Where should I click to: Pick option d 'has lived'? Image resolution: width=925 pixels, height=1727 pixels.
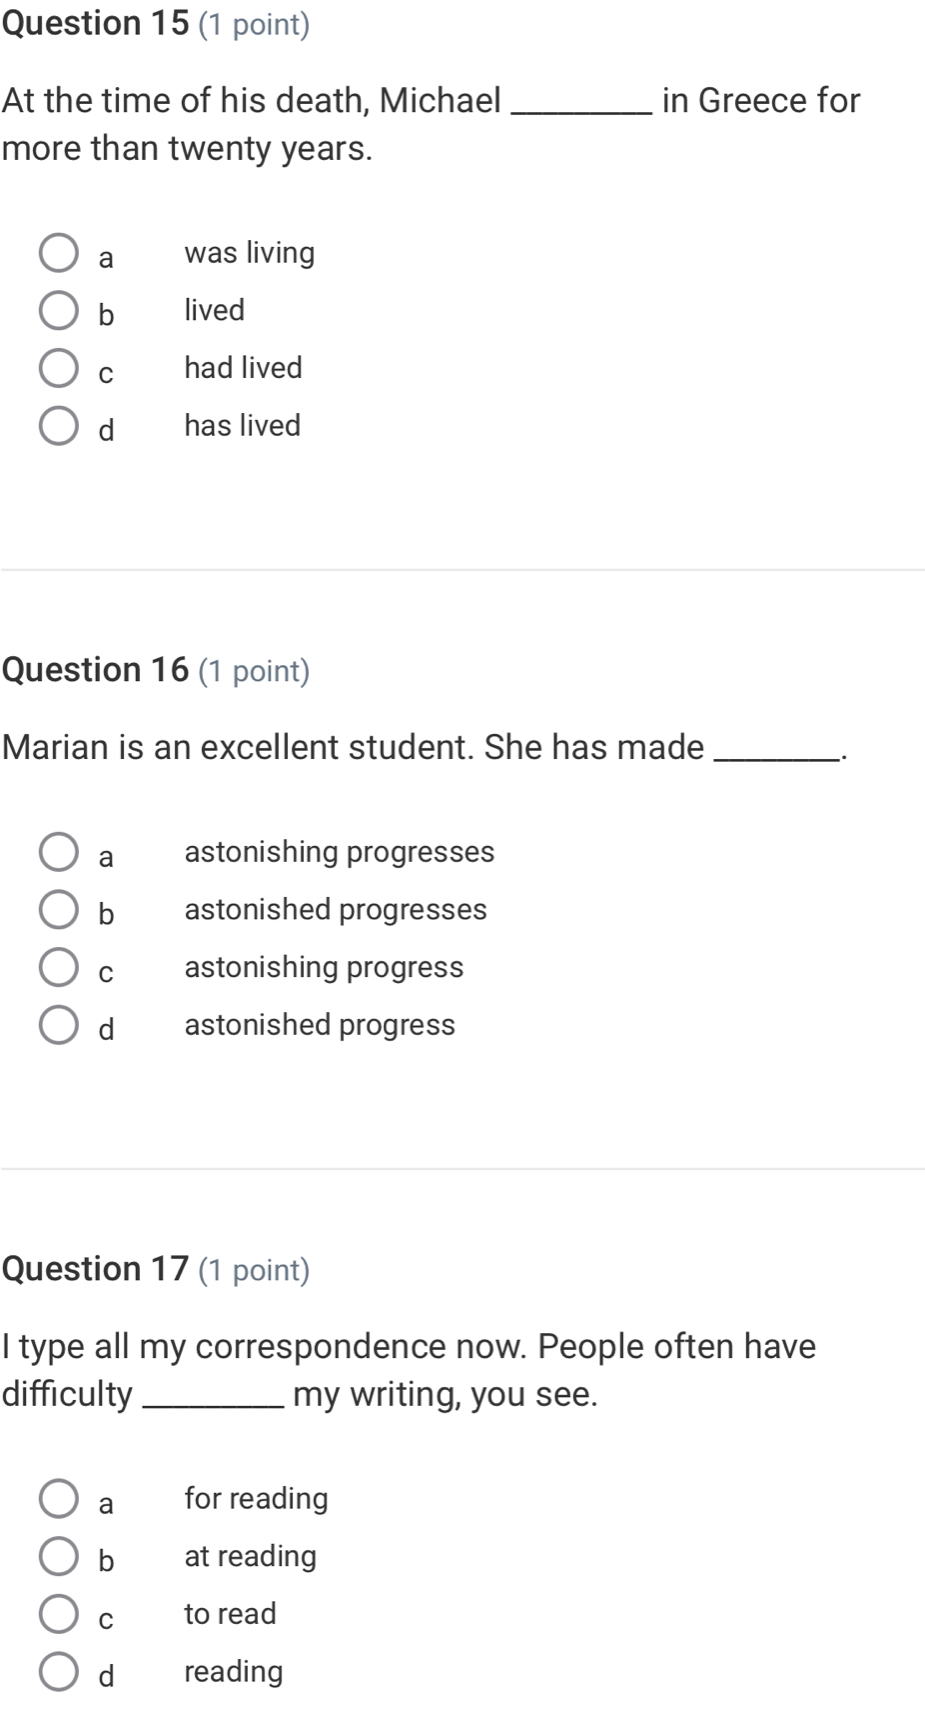(59, 426)
